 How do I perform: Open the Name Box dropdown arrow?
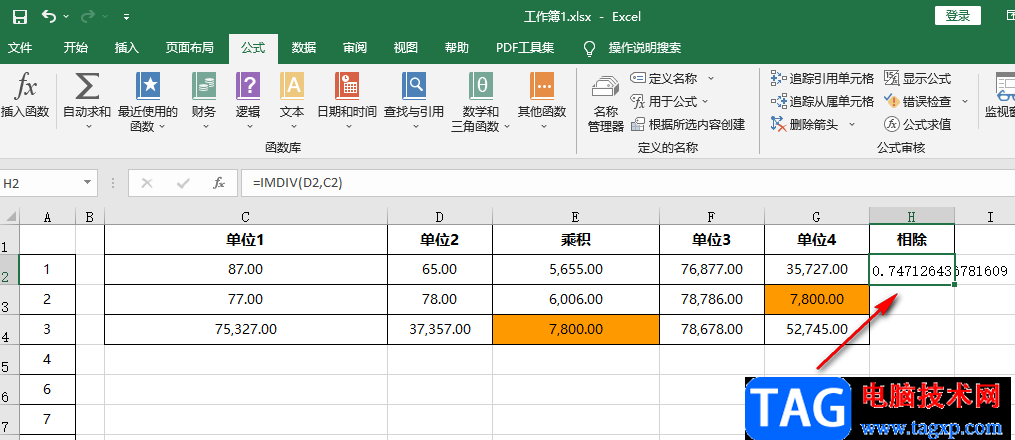pos(88,184)
